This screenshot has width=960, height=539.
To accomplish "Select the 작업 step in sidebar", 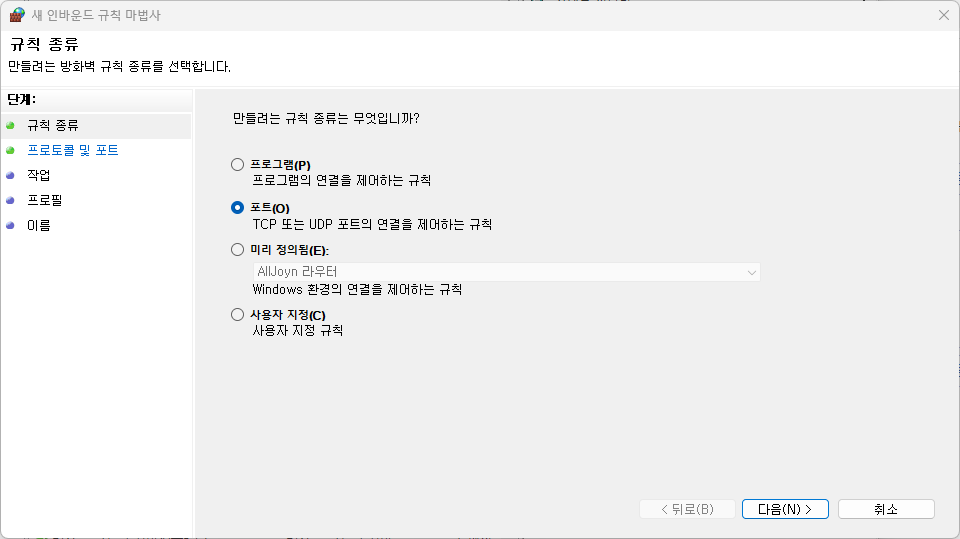I will point(39,175).
